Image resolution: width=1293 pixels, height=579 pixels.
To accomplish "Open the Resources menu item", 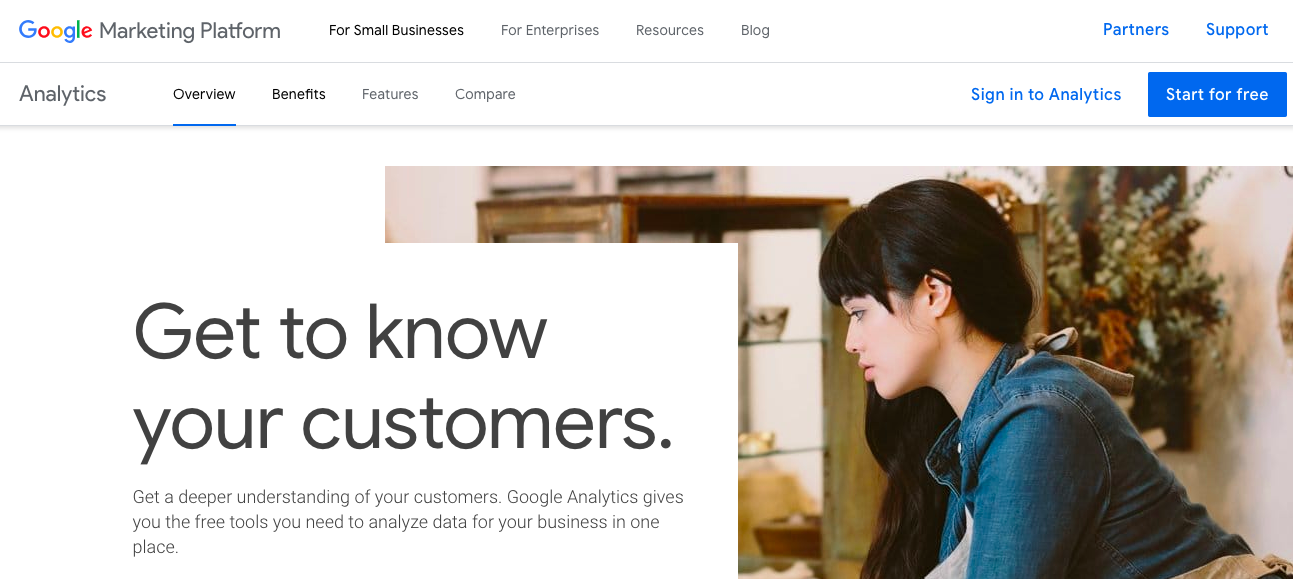I will (x=670, y=30).
